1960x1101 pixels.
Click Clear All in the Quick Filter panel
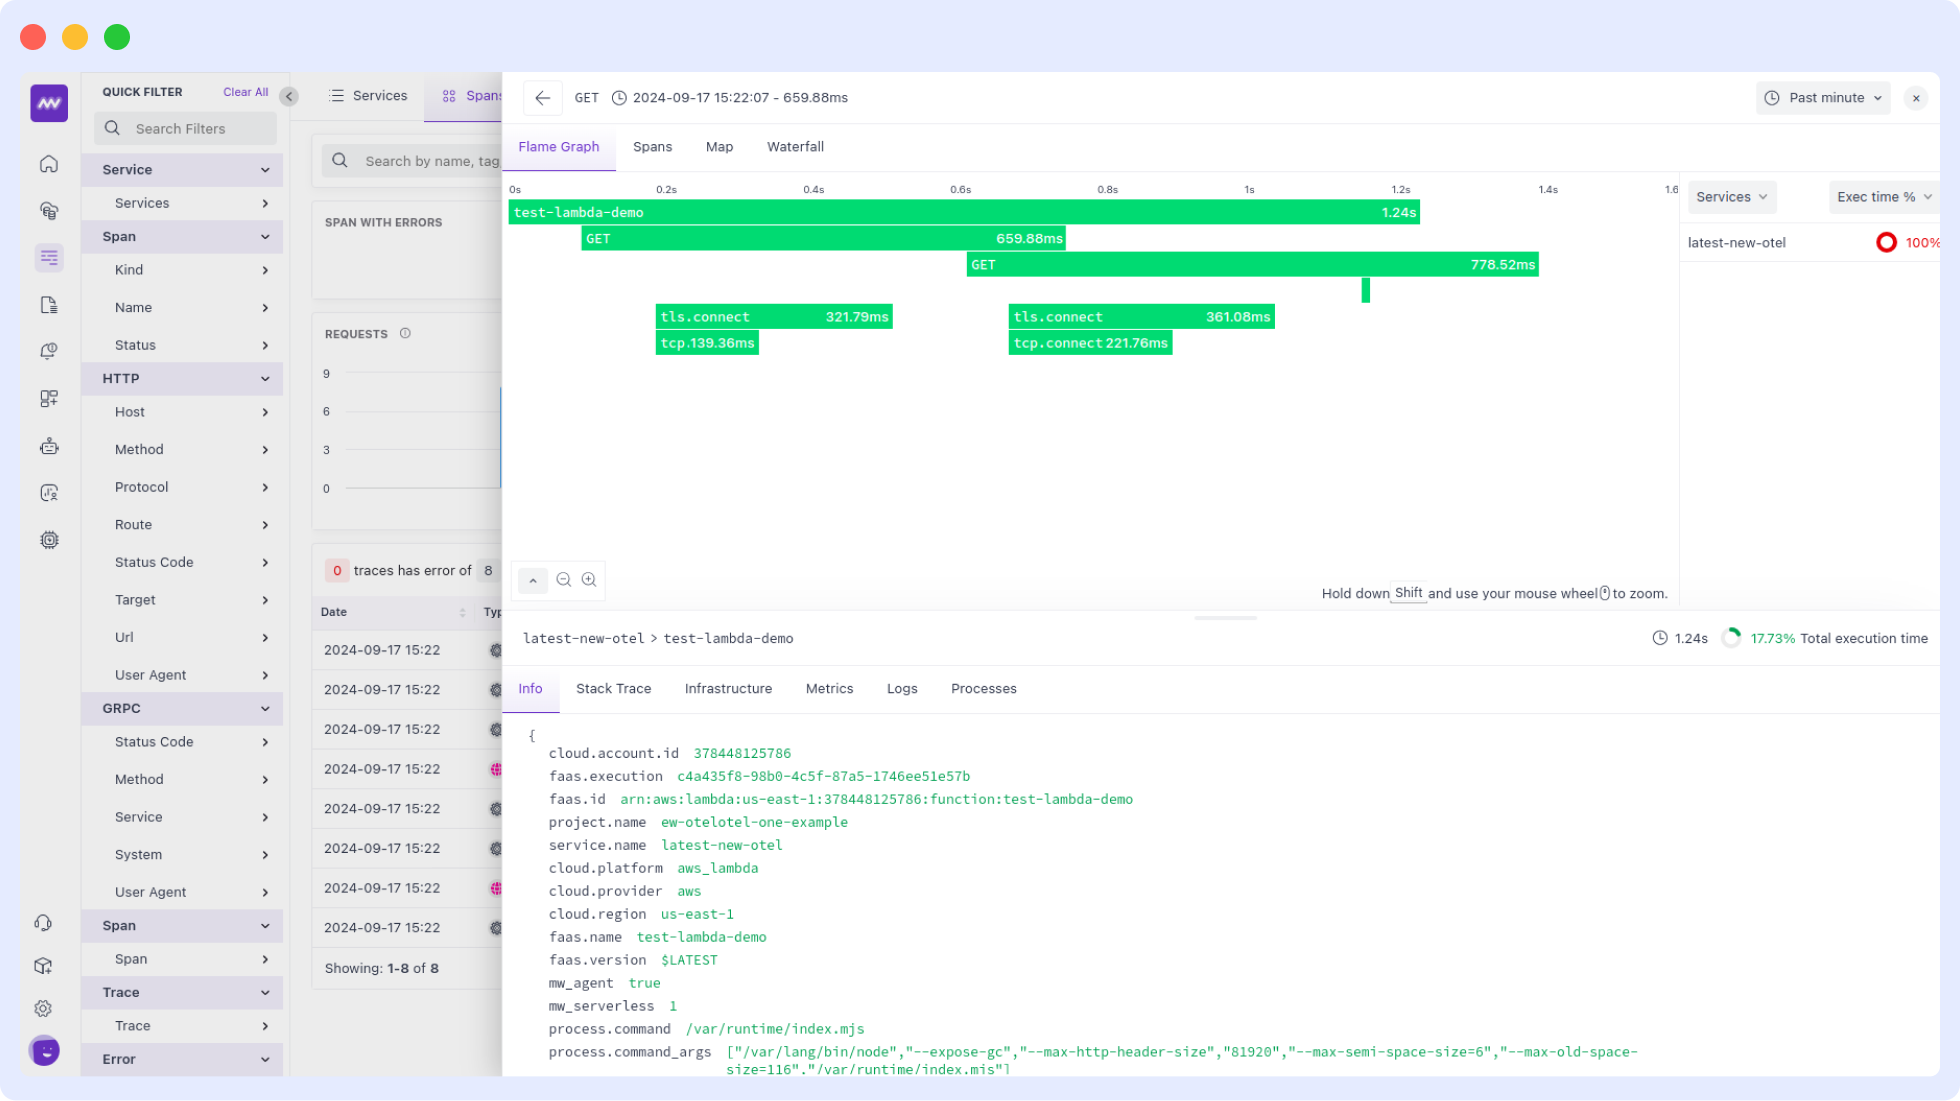[245, 91]
